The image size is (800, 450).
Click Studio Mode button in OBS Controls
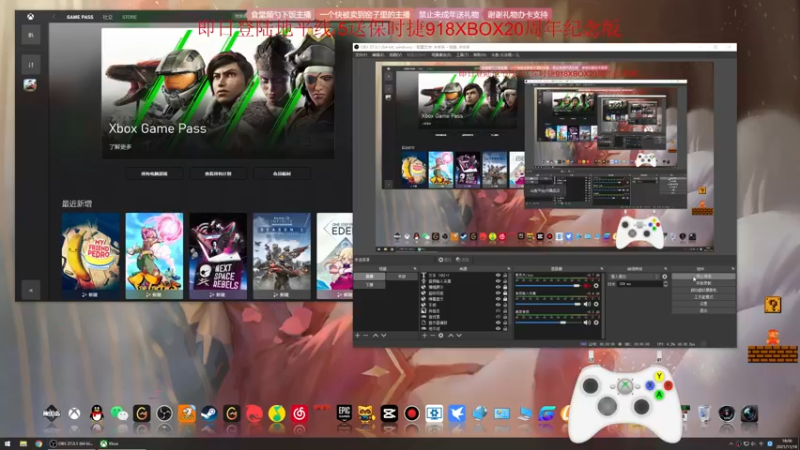(x=704, y=296)
